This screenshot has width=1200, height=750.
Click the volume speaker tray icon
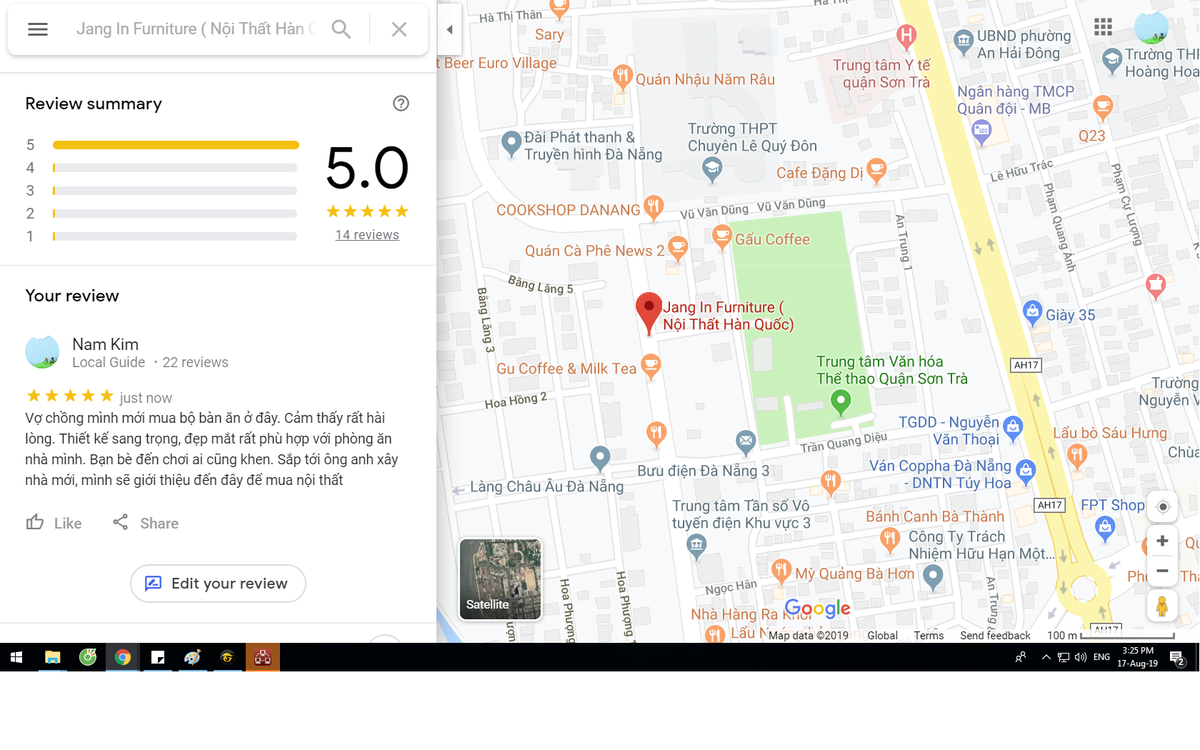click(1081, 657)
